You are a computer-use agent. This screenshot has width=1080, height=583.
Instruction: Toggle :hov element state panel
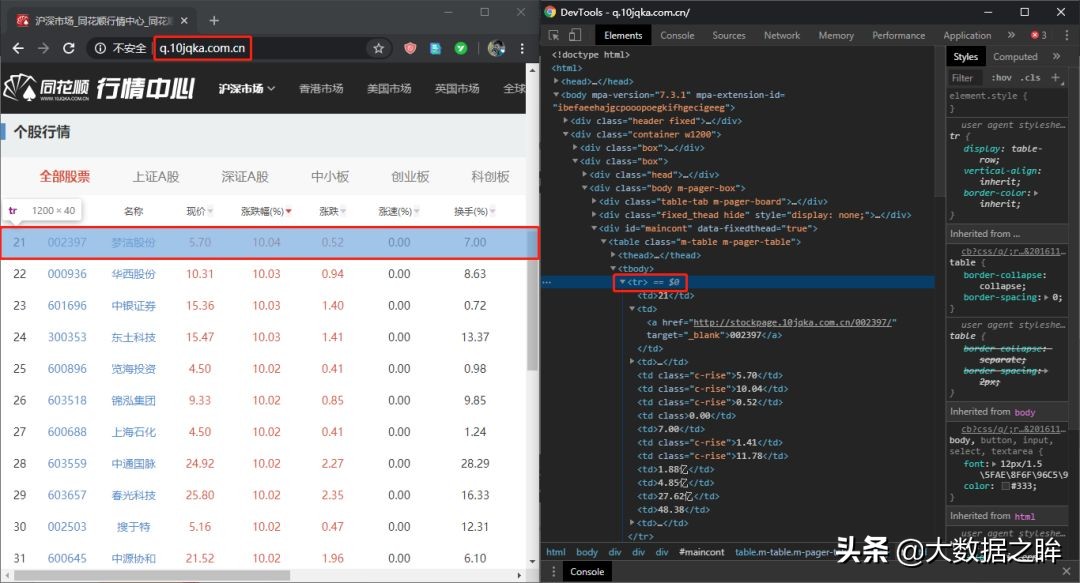pos(1001,78)
